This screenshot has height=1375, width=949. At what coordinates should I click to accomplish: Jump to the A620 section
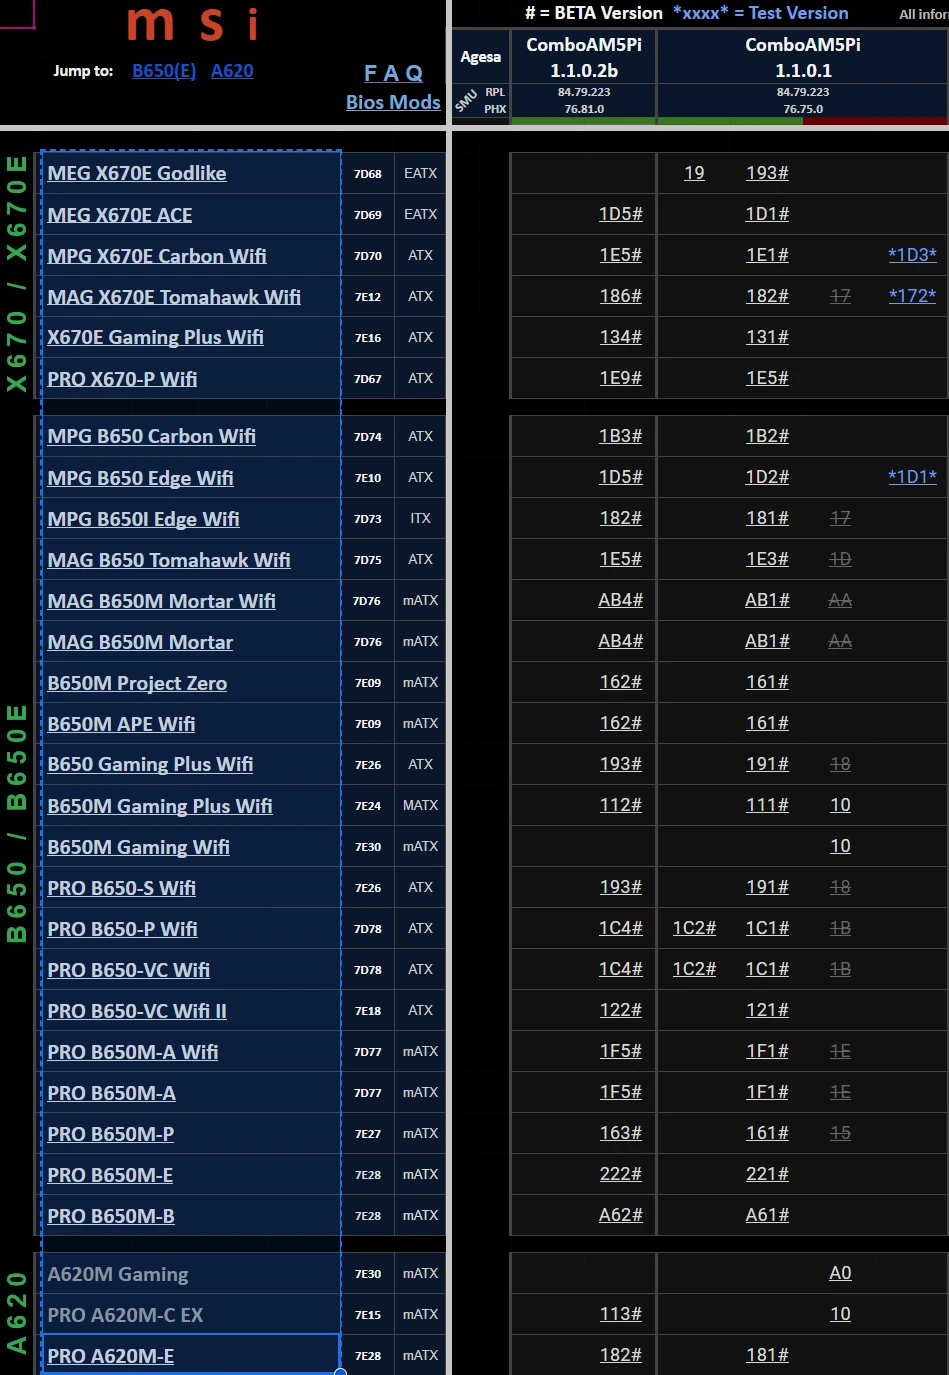click(x=232, y=71)
